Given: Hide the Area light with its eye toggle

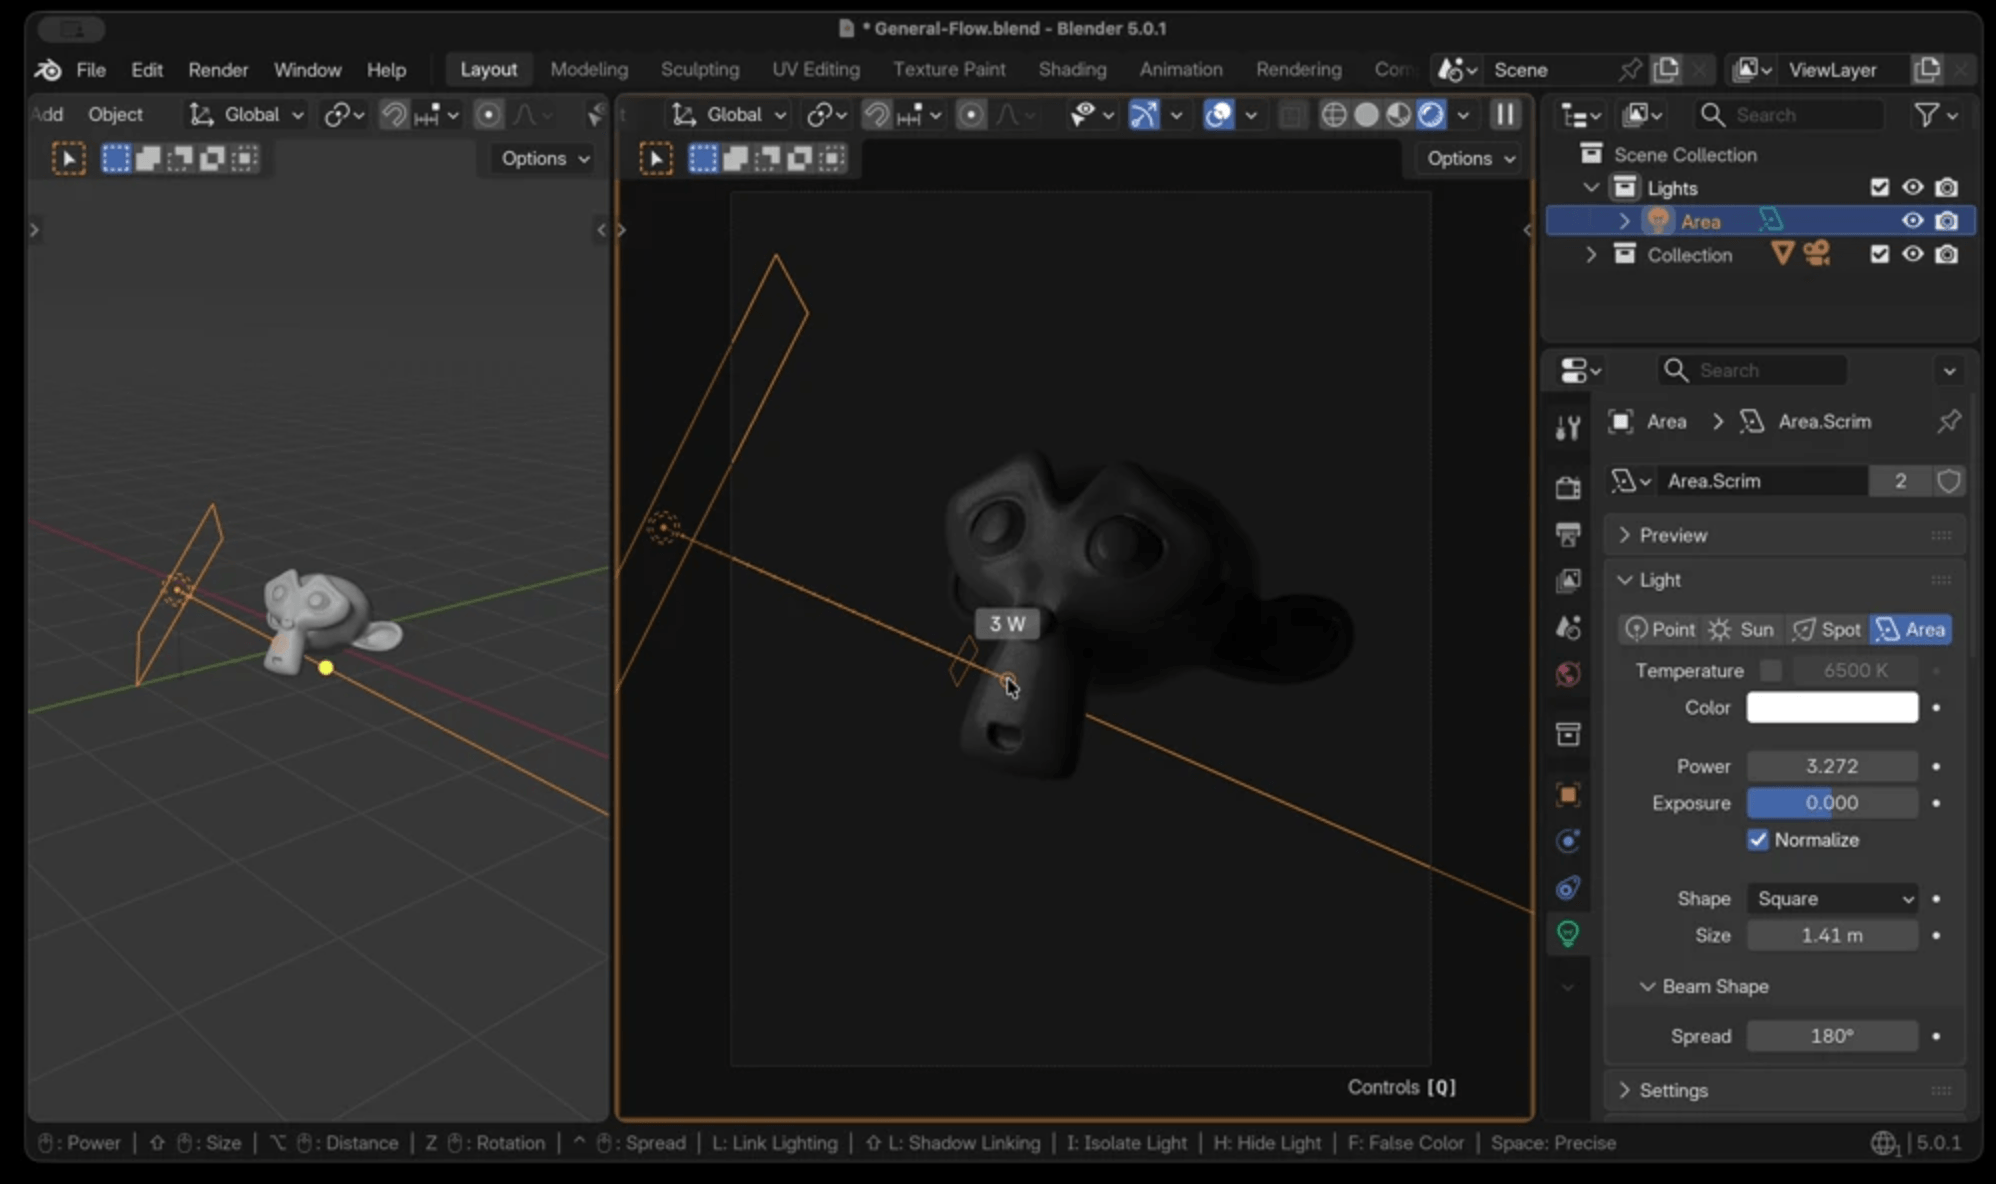Looking at the screenshot, I should [1913, 220].
